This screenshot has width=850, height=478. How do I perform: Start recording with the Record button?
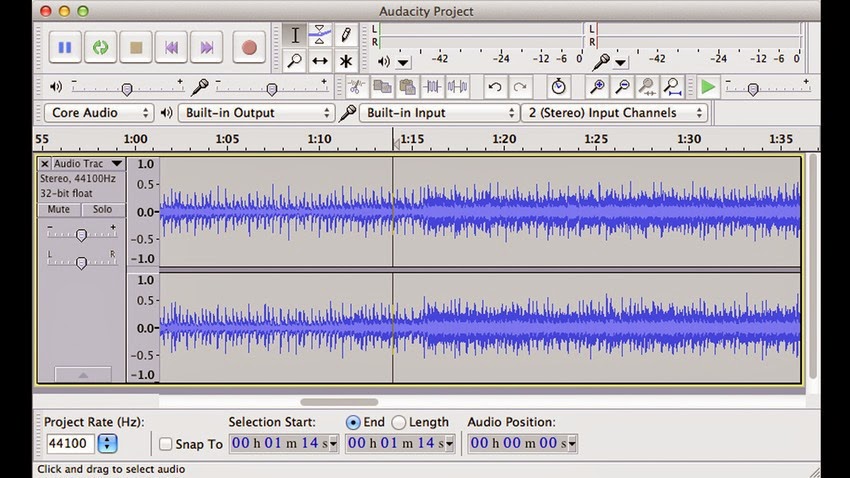coord(249,48)
